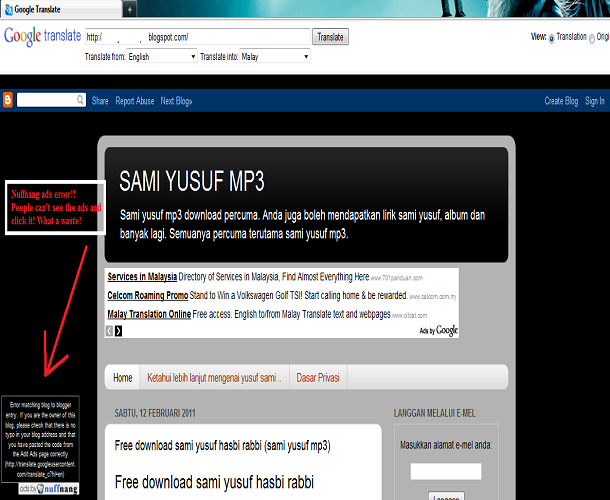Click Share in Blogger navbar
Viewport: 610px width, 500px height.
[x=100, y=101]
